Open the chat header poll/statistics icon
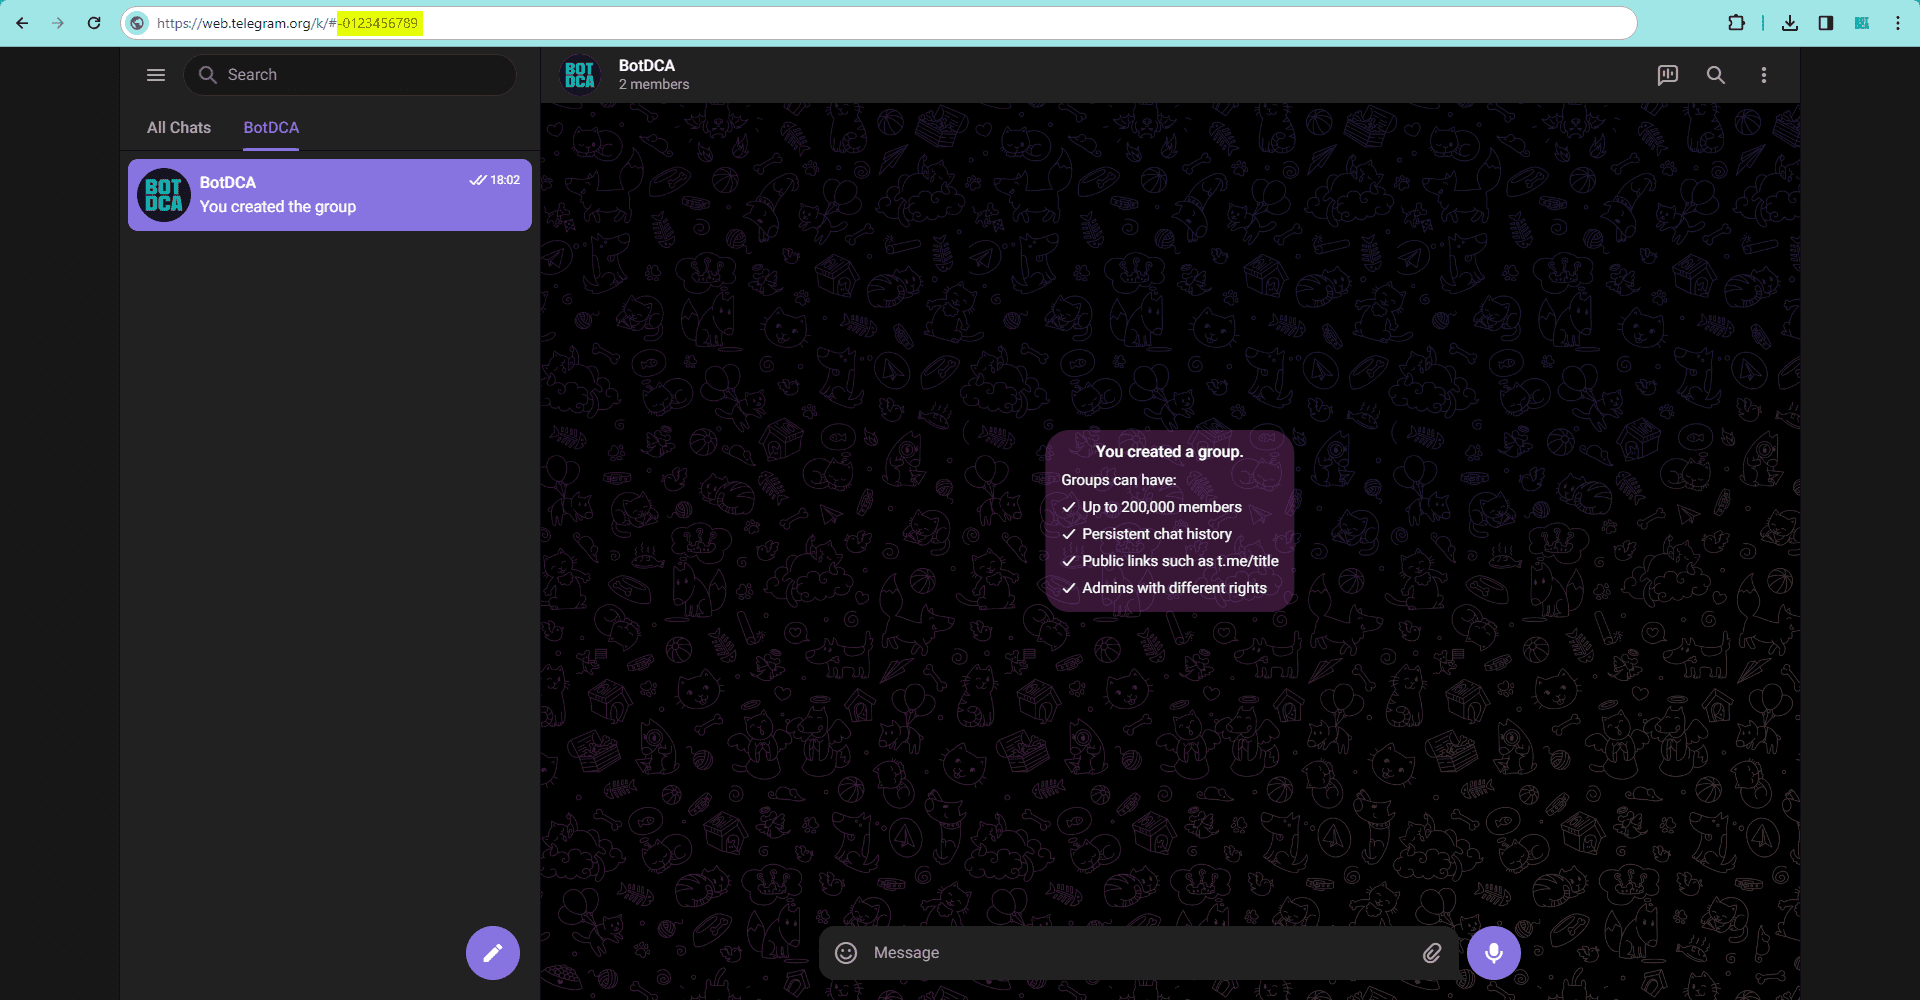 (x=1667, y=75)
